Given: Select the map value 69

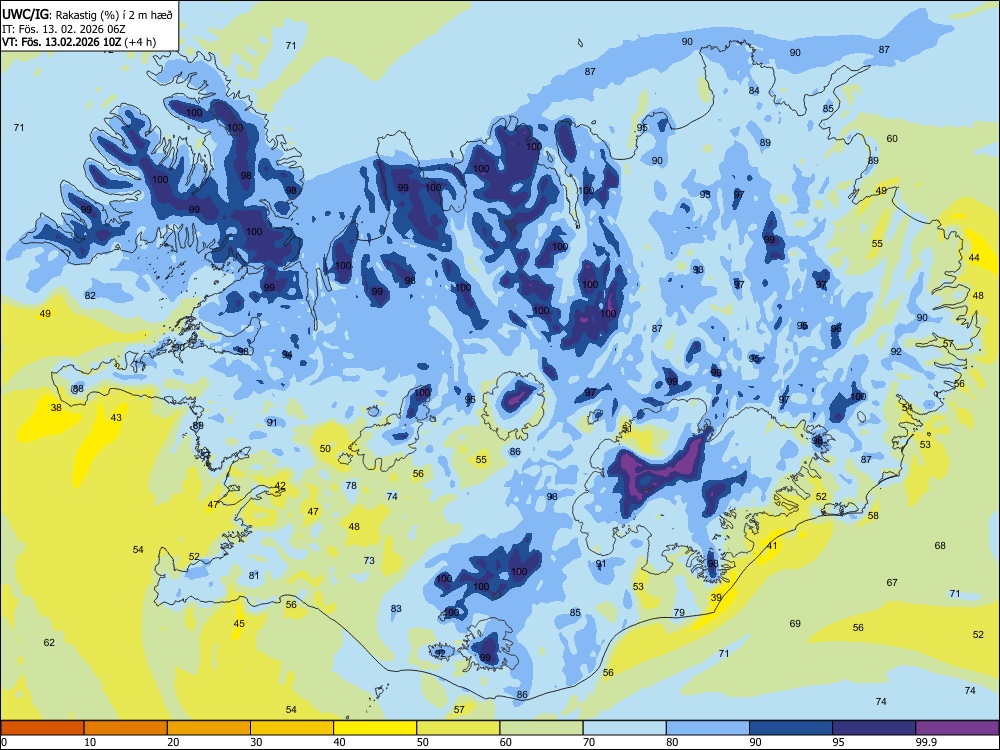Looking at the screenshot, I should tap(795, 623).
